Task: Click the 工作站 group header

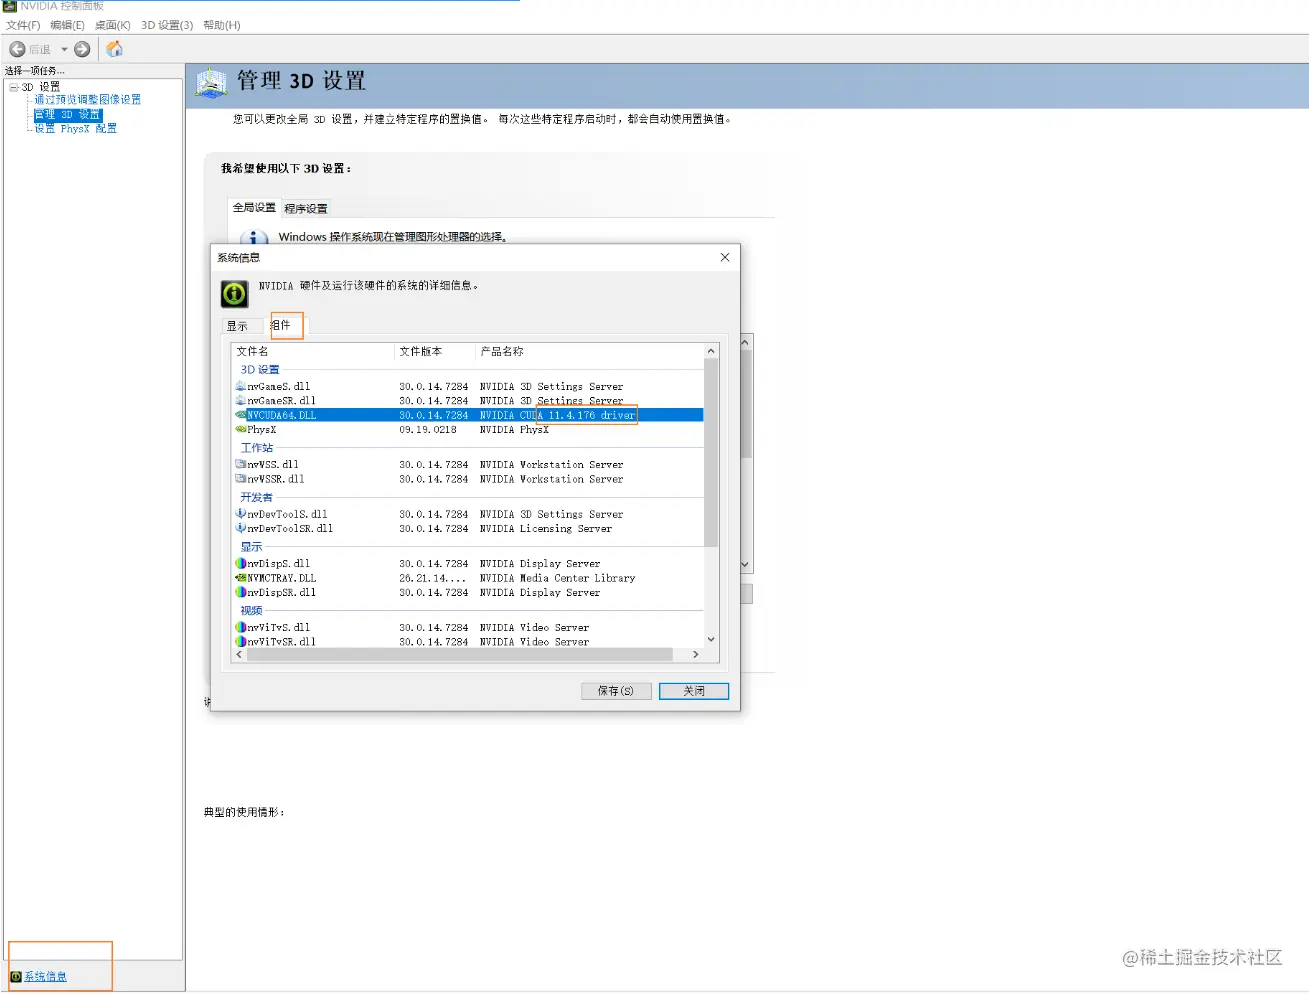Action: pos(257,448)
